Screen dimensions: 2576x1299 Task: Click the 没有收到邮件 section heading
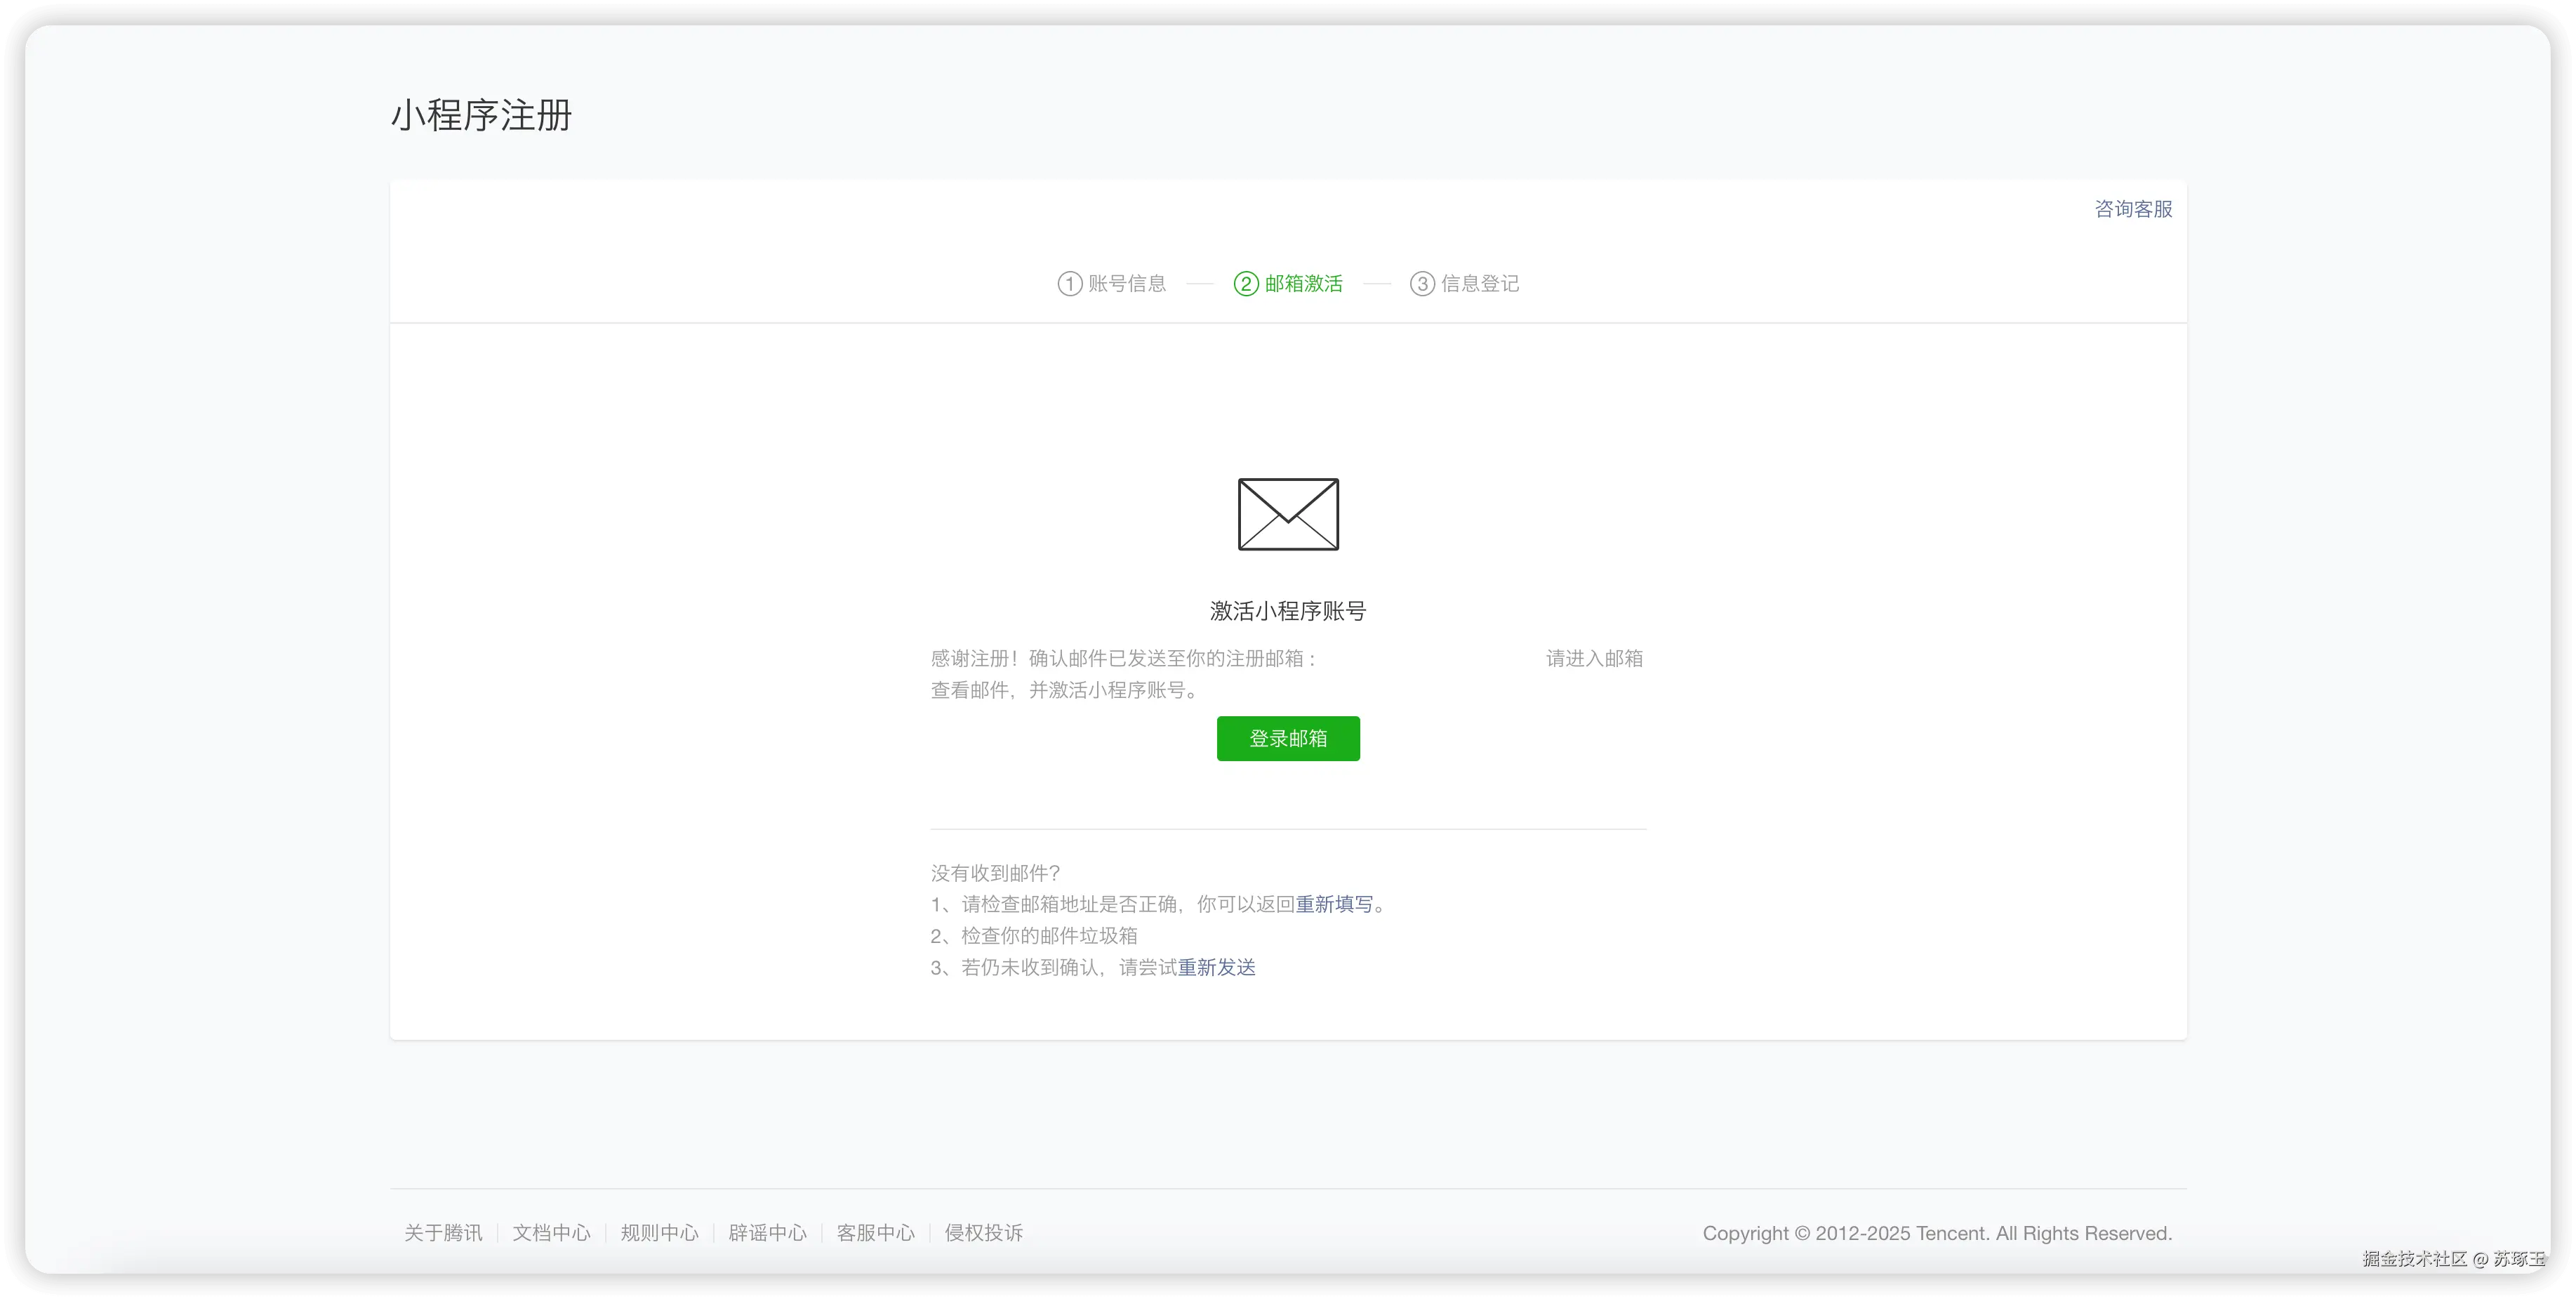(x=994, y=872)
